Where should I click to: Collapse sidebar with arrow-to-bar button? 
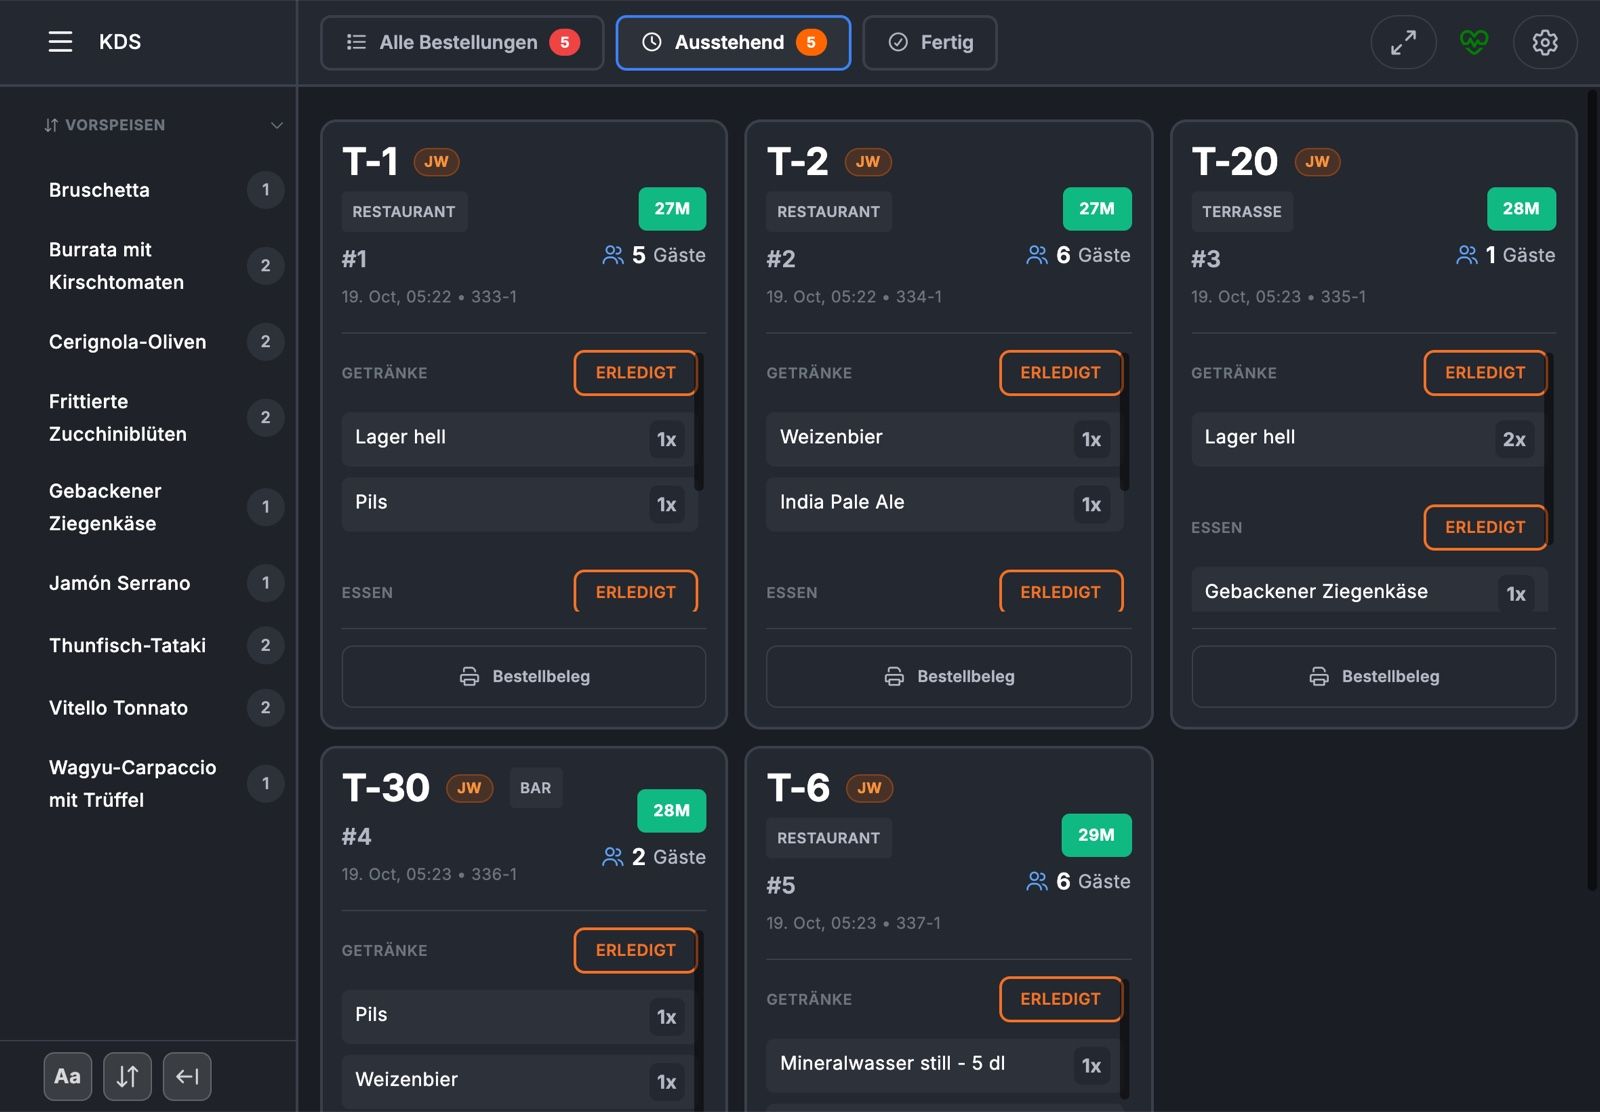187,1076
